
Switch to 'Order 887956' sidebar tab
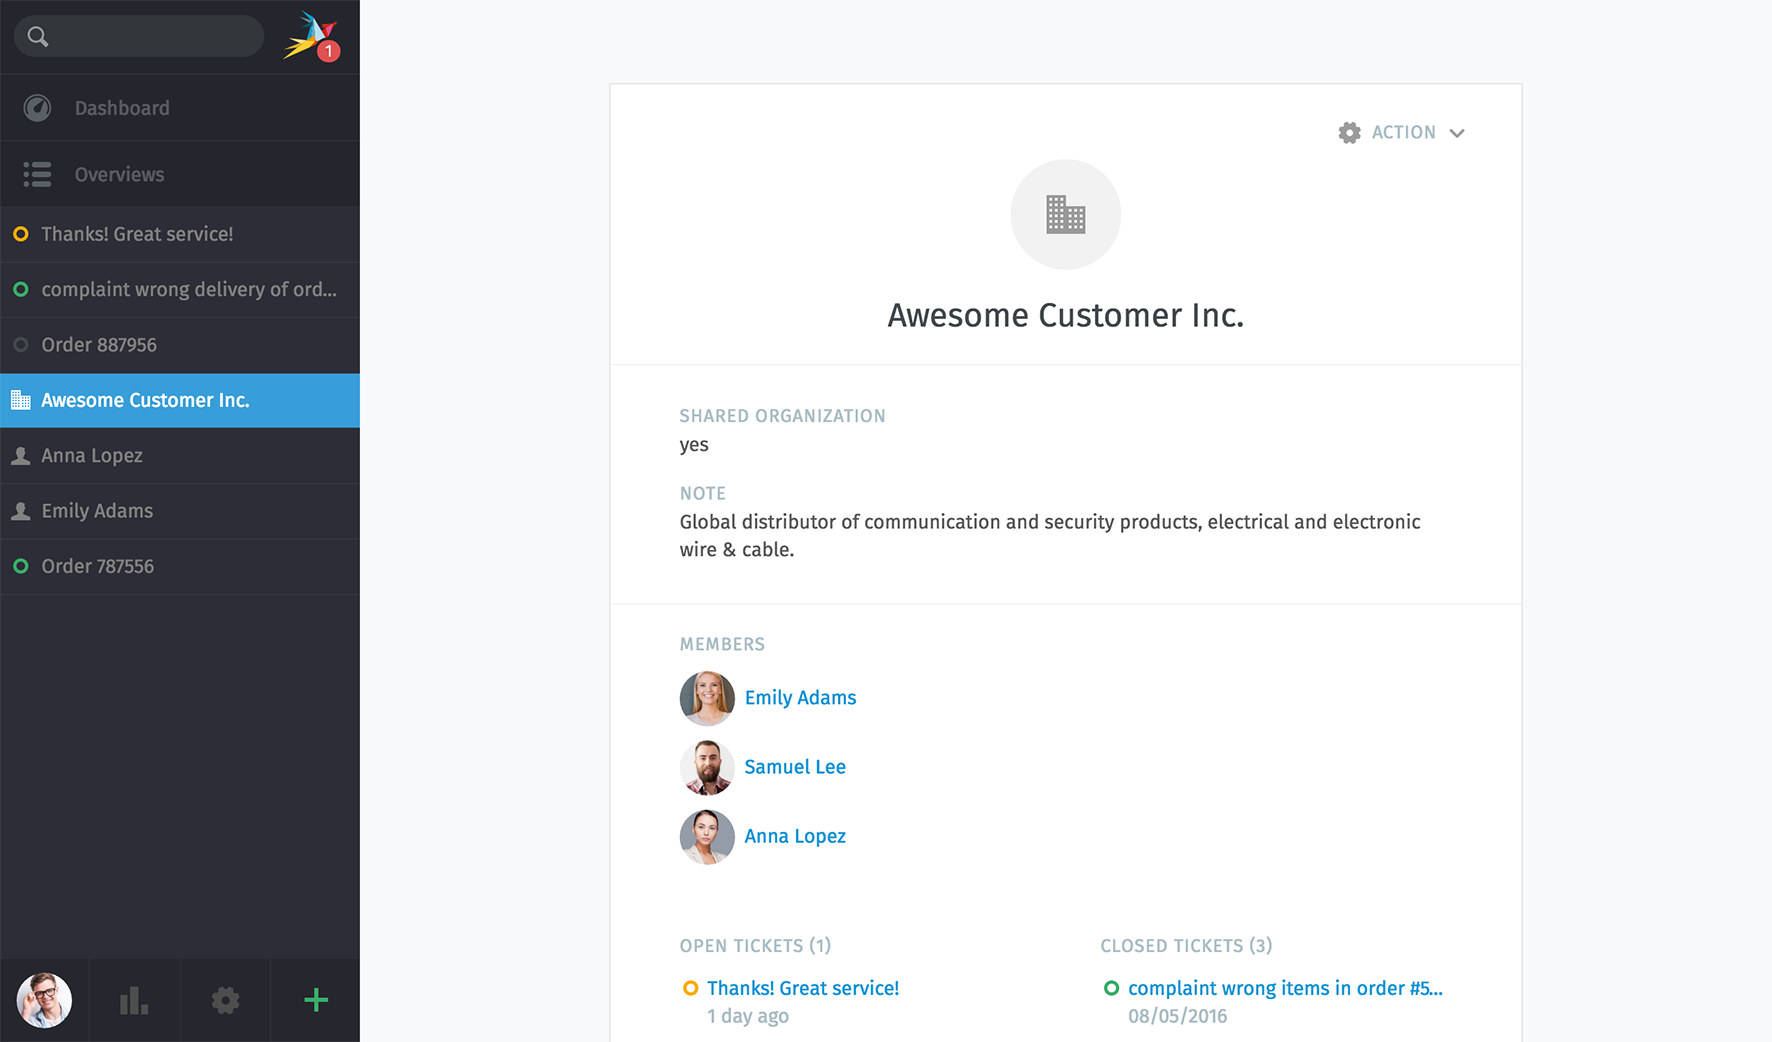point(99,345)
